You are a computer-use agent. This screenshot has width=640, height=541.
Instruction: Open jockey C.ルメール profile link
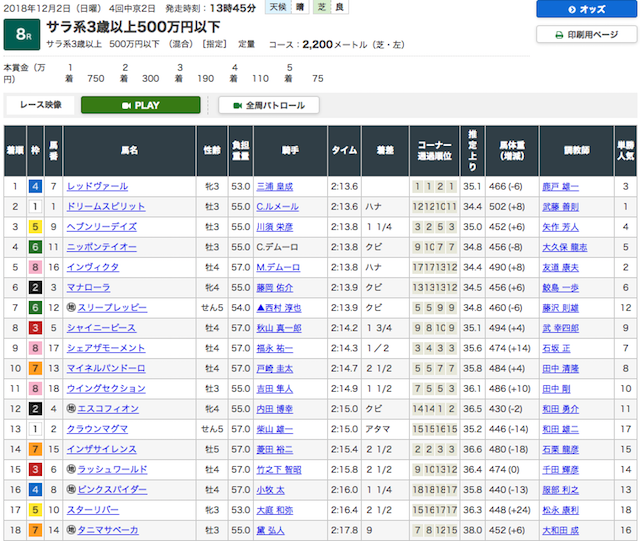coord(278,207)
